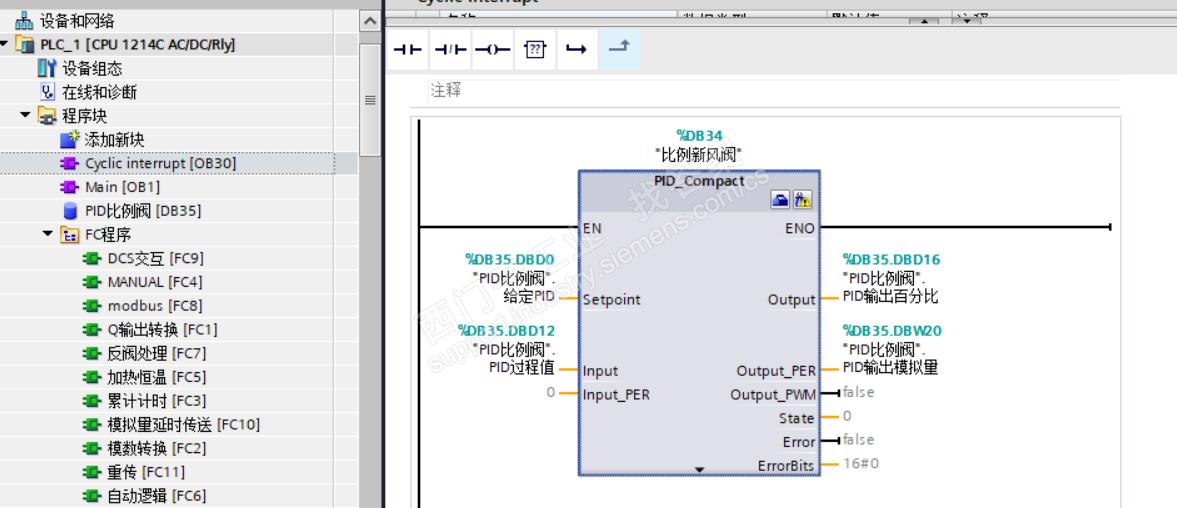Click the project tree vertical scrollbar thumb

pyautogui.click(x=370, y=99)
